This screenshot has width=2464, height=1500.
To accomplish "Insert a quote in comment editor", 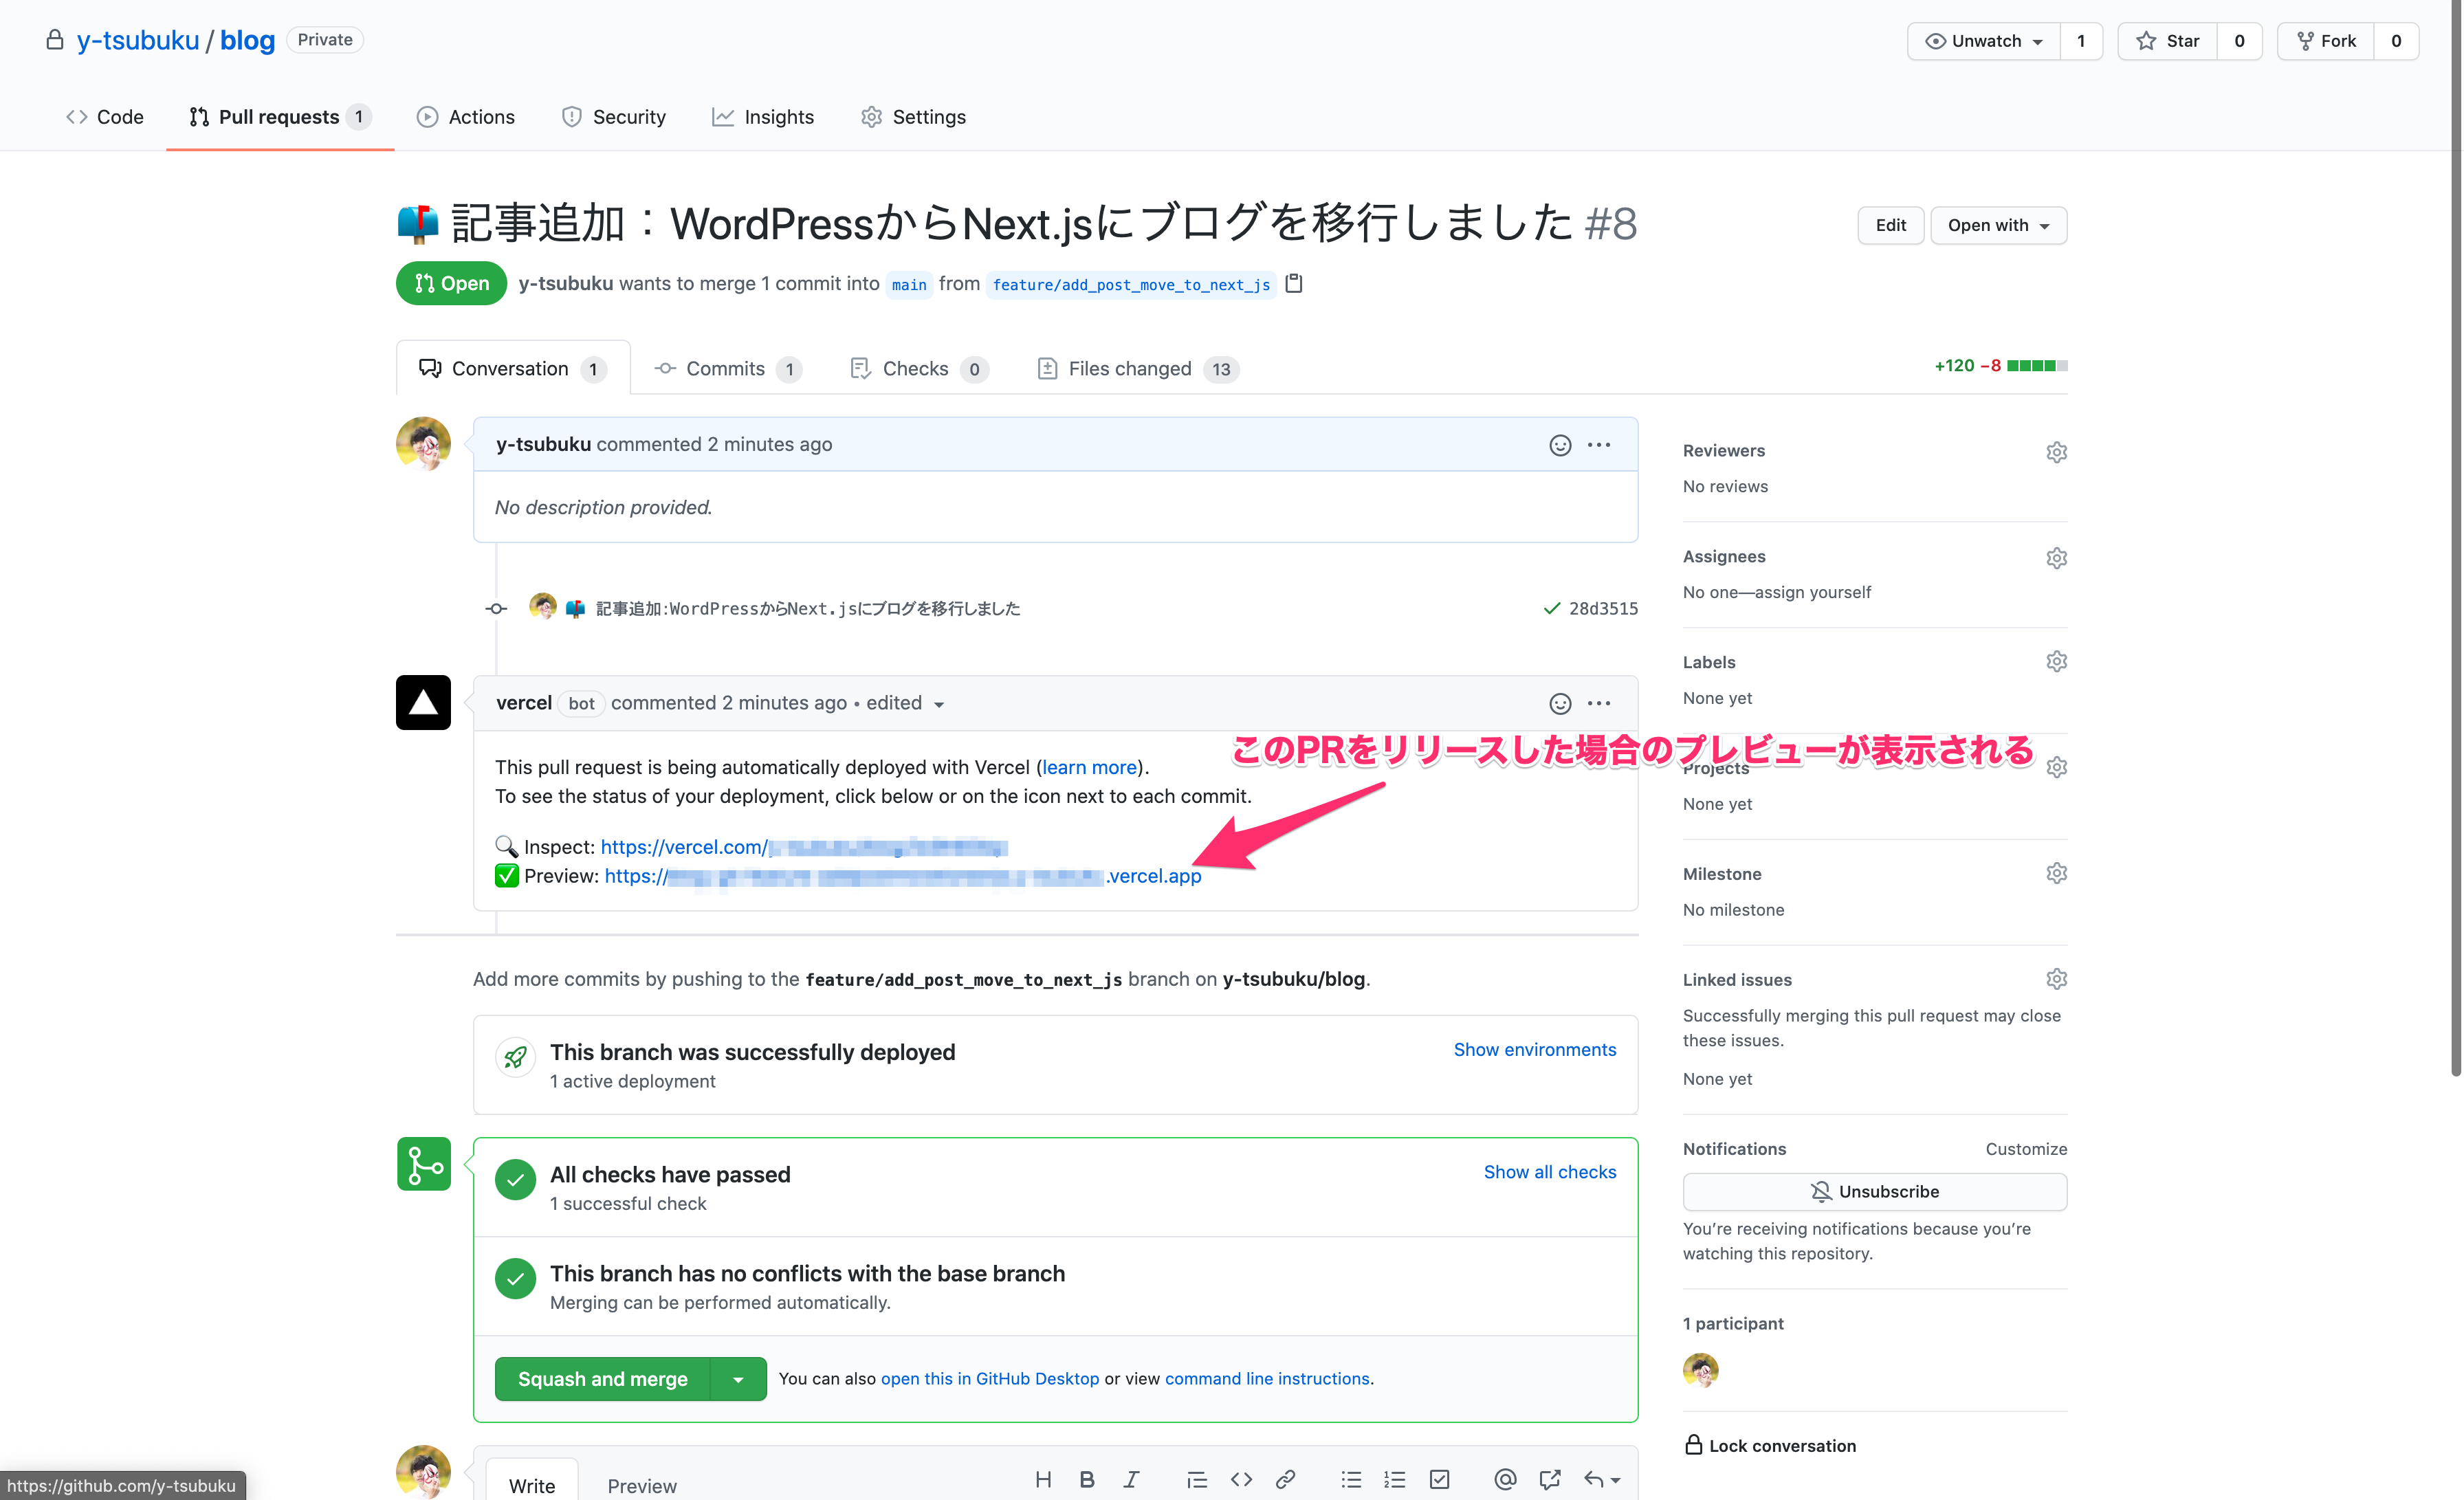I will 1196,1480.
